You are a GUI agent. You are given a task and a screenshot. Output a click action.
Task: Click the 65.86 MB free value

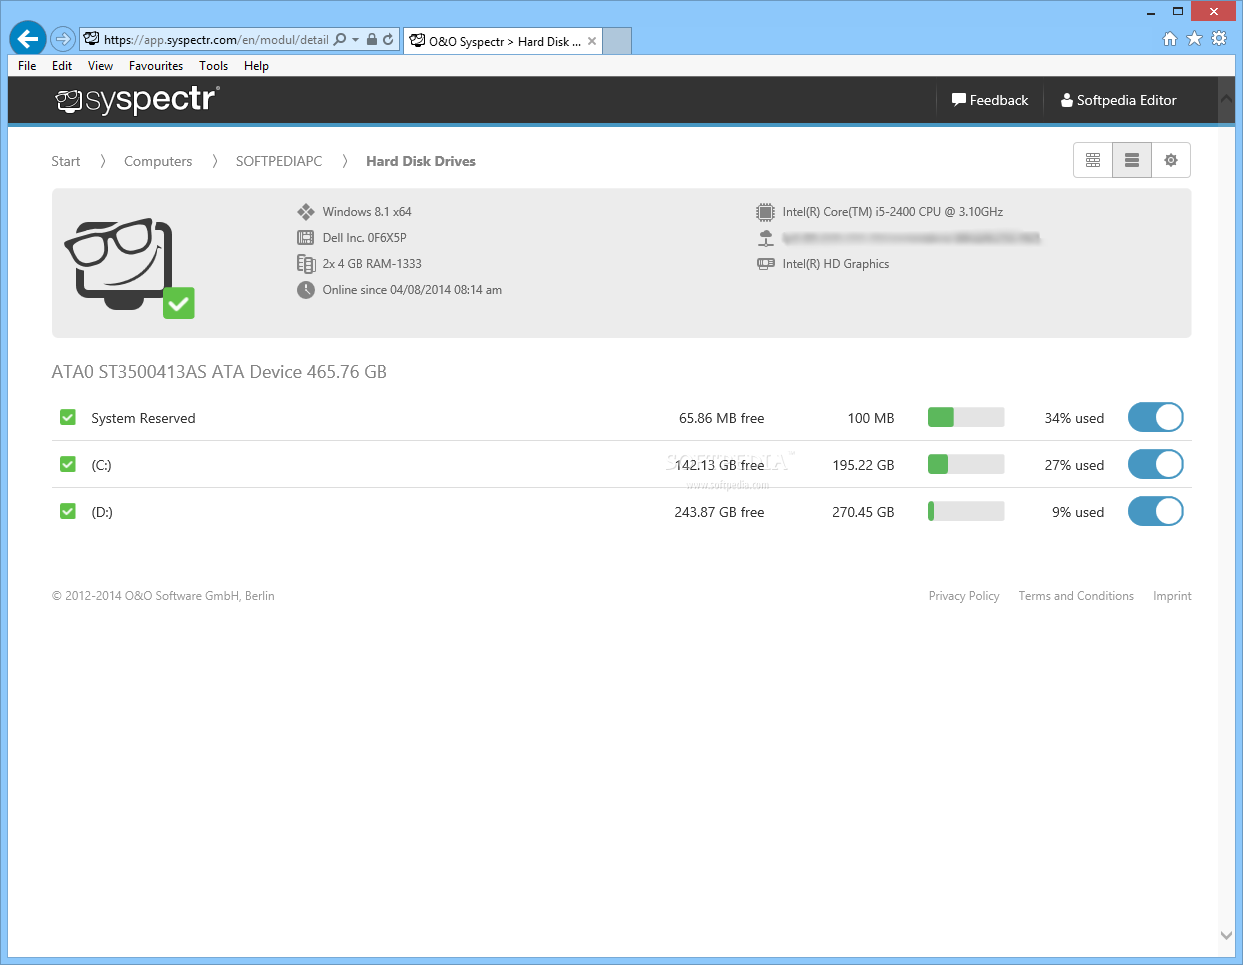point(721,418)
